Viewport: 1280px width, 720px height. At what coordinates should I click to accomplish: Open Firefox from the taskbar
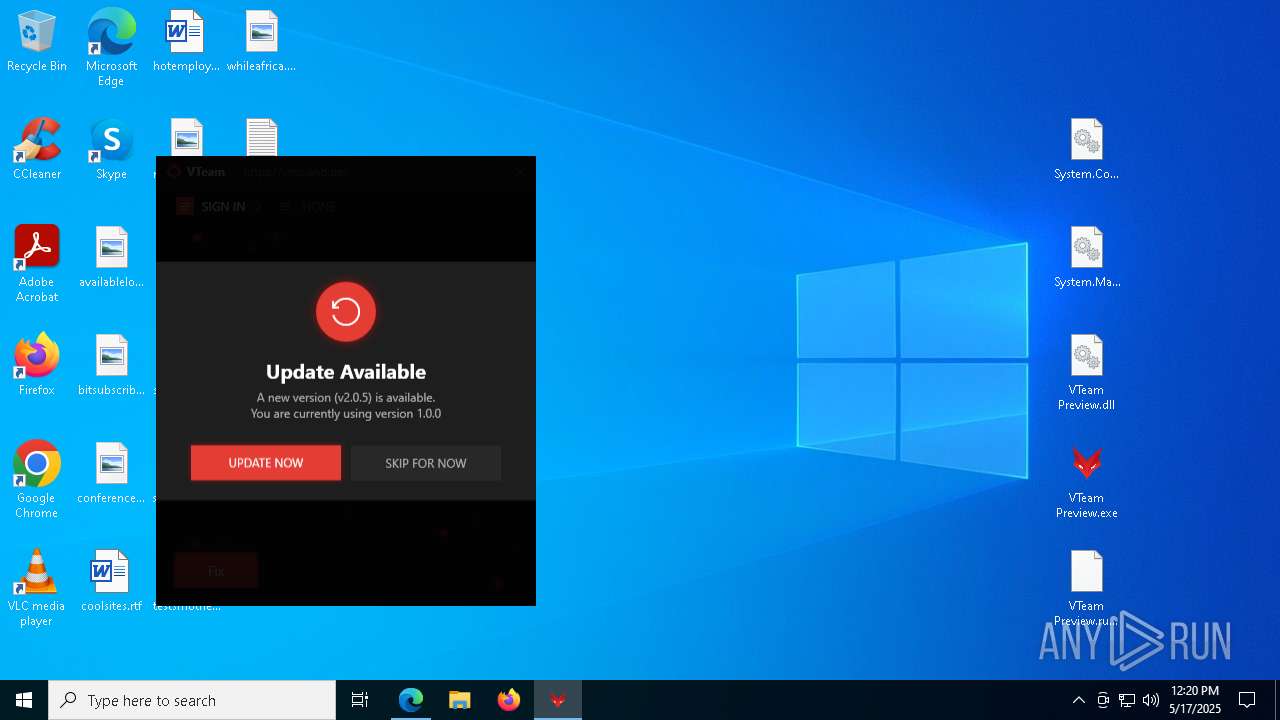coord(509,700)
